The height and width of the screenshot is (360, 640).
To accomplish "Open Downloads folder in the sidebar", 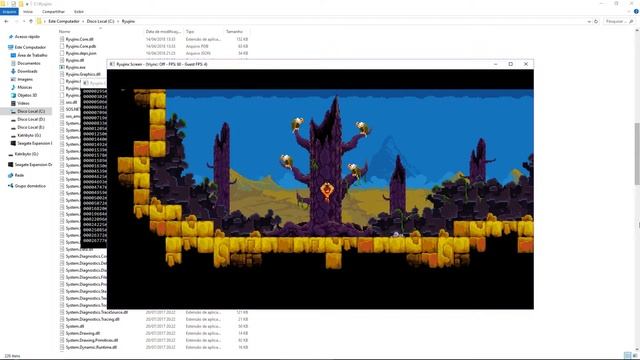I will click(27, 71).
